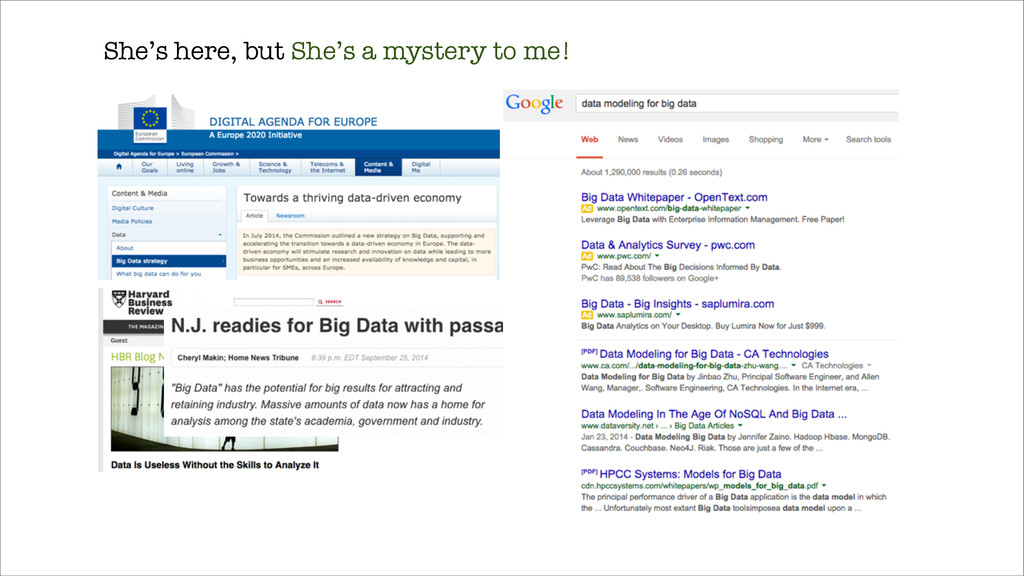Click the Google logo
Viewport: 1024px width, 576px height.
pos(534,104)
